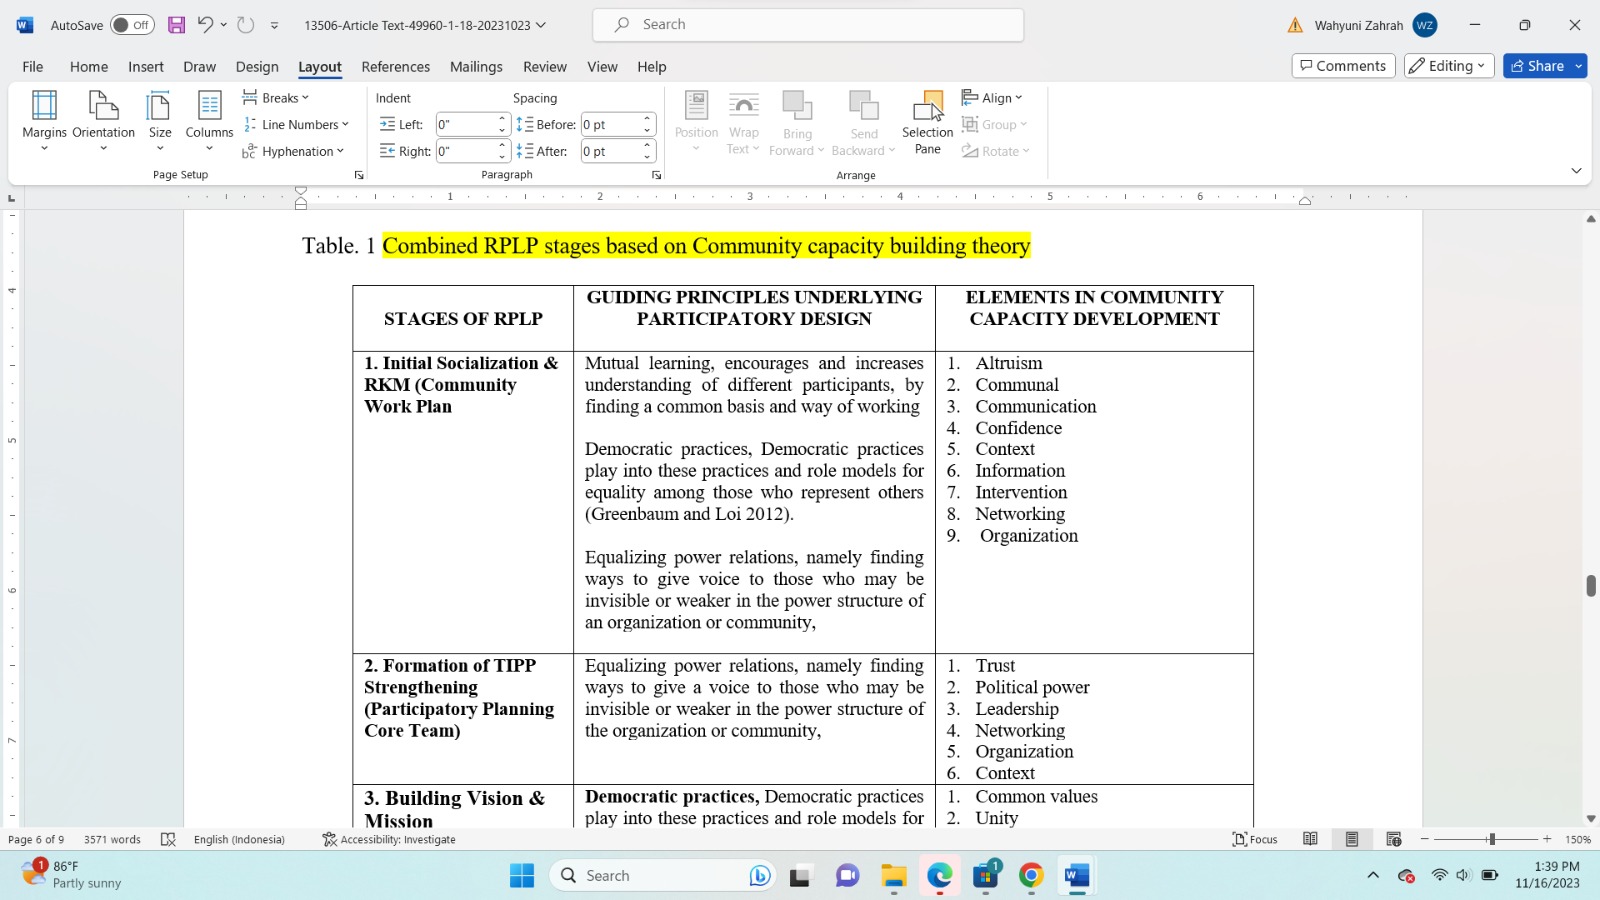
Task: Click the Share button
Action: click(x=1537, y=66)
